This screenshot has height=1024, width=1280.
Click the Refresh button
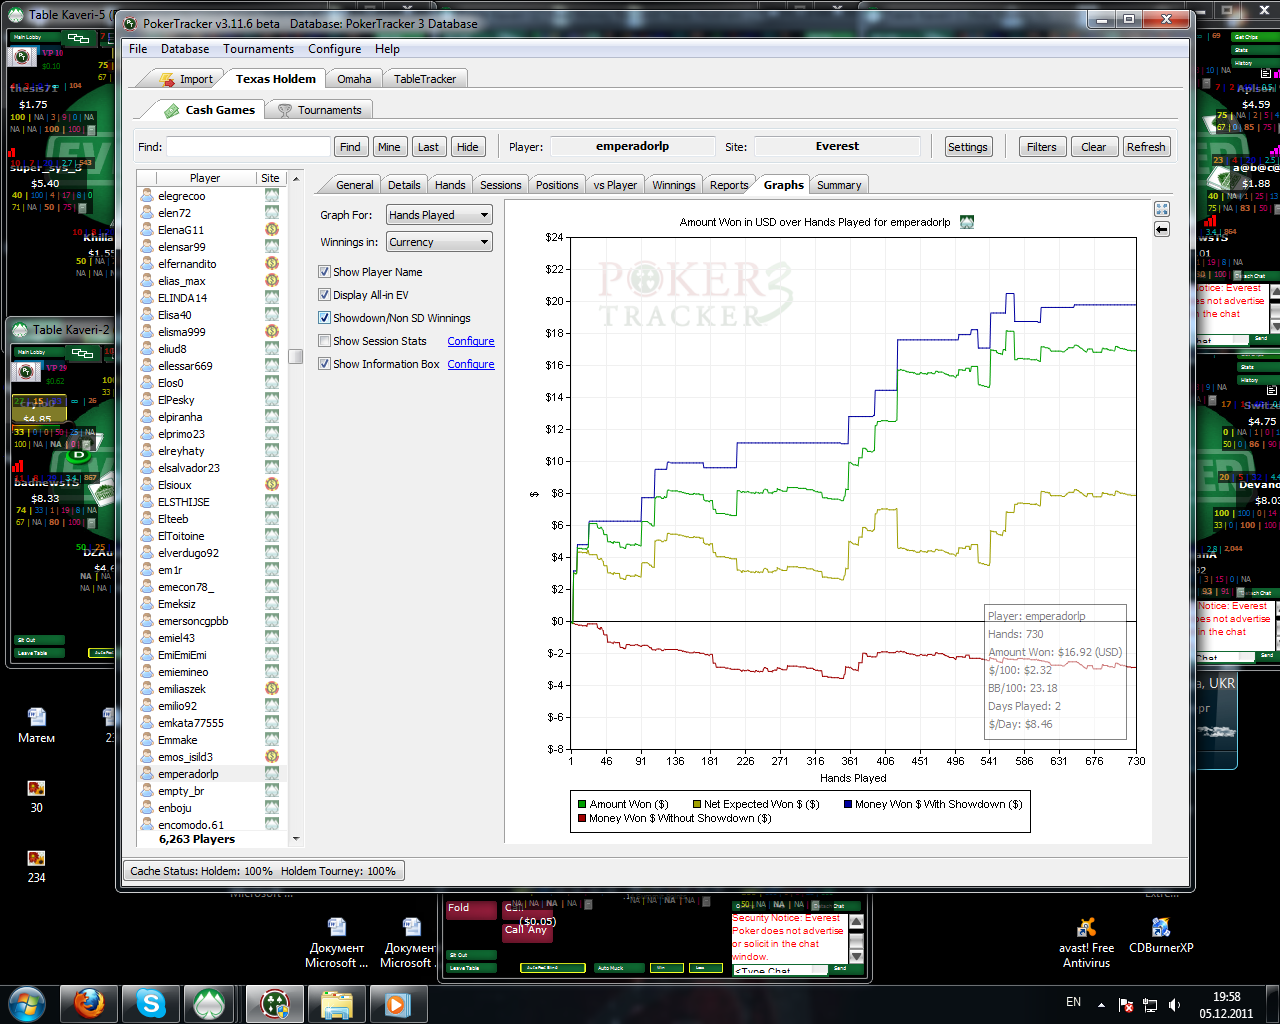coord(1146,147)
